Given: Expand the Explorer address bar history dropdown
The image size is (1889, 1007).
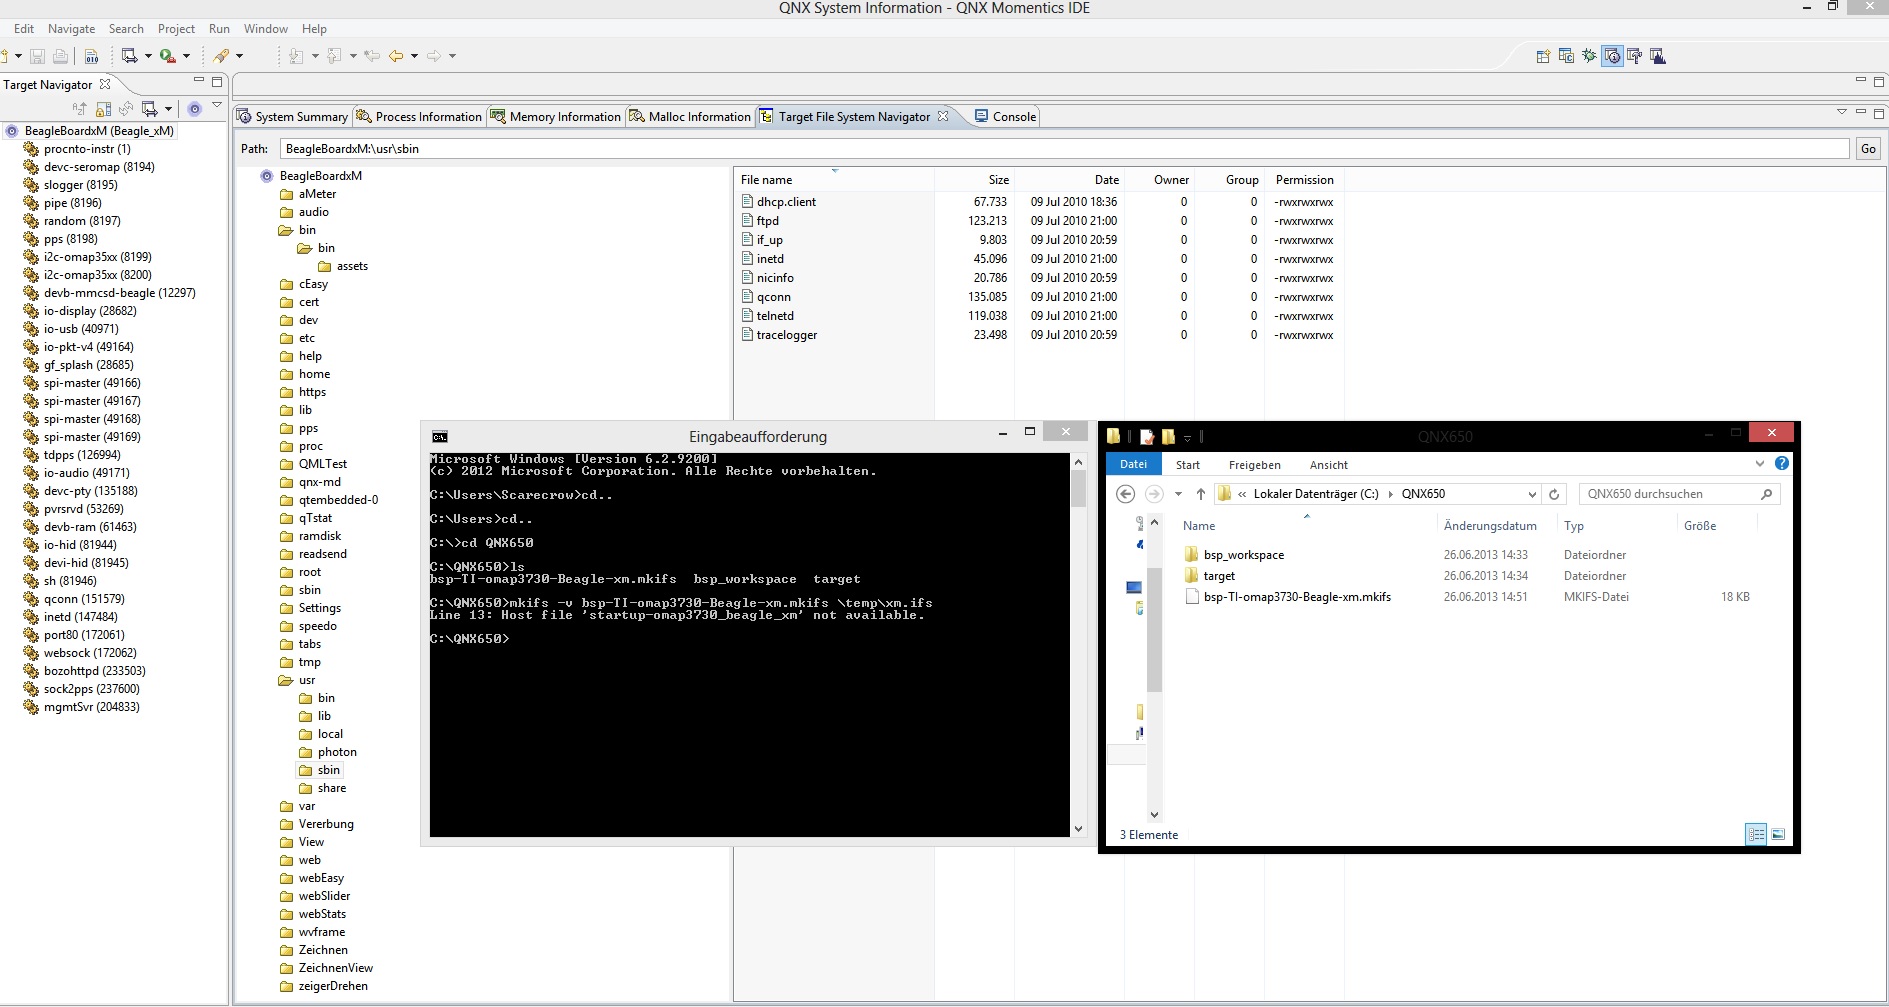Looking at the screenshot, I should point(1531,494).
